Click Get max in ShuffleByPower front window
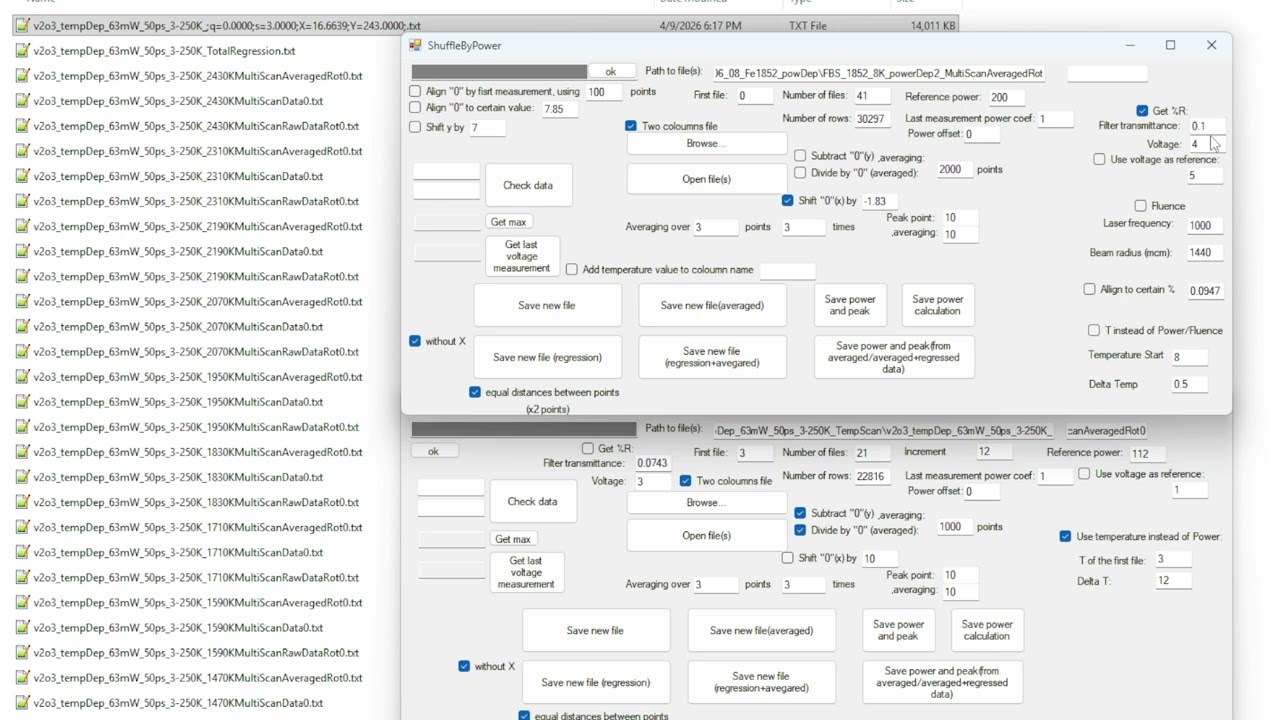 [x=508, y=222]
